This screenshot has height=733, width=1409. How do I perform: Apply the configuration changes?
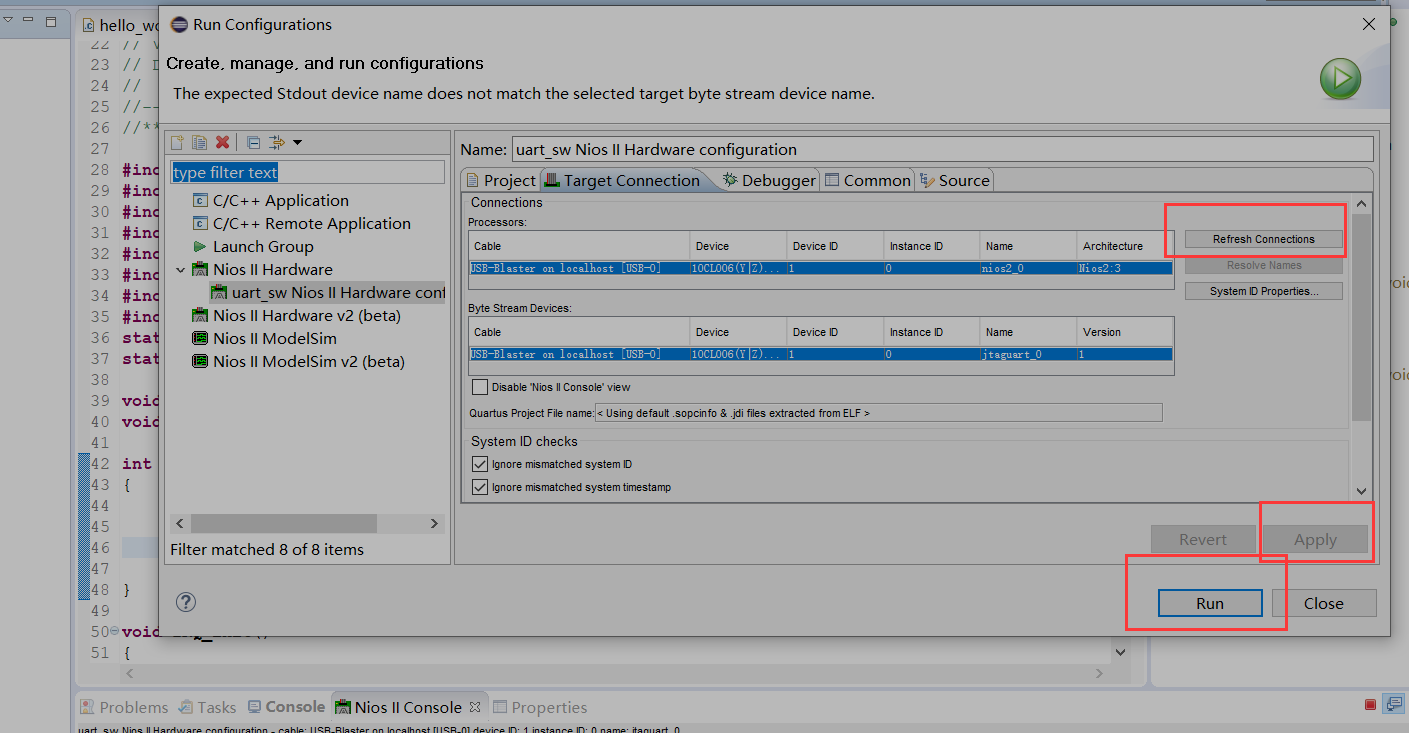[x=1315, y=539]
